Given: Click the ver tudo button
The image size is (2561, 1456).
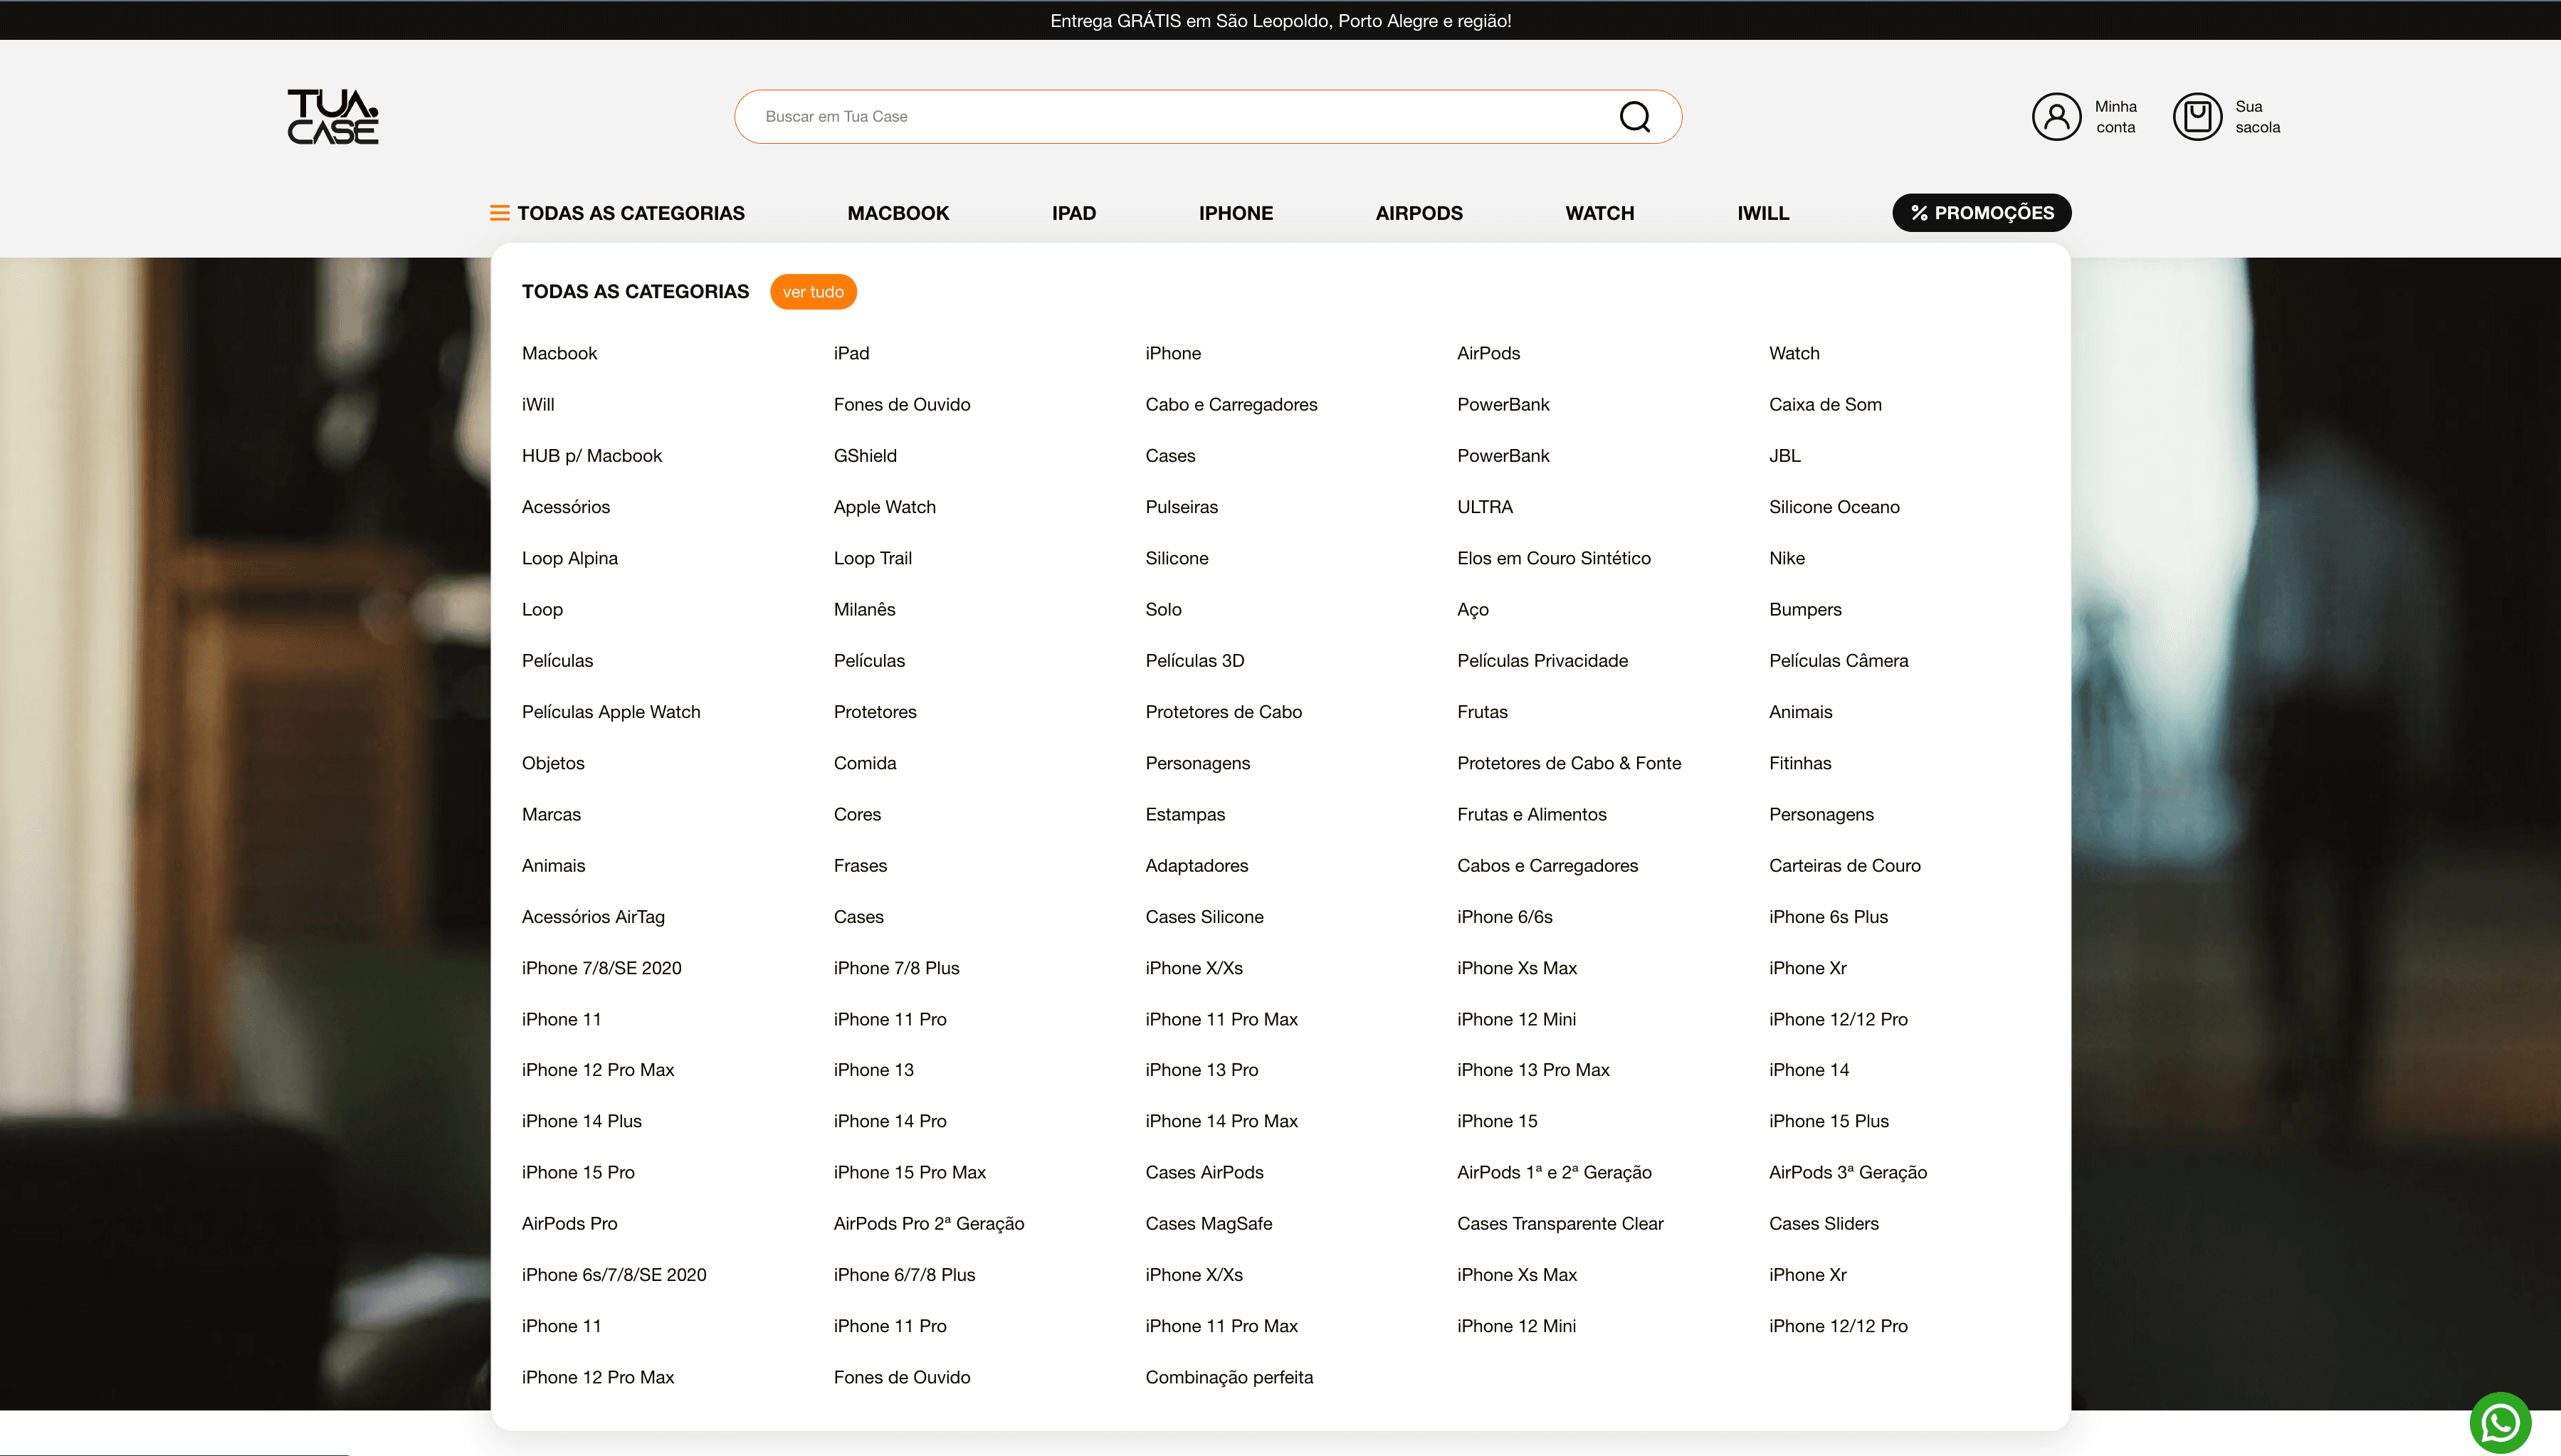Looking at the screenshot, I should point(813,292).
